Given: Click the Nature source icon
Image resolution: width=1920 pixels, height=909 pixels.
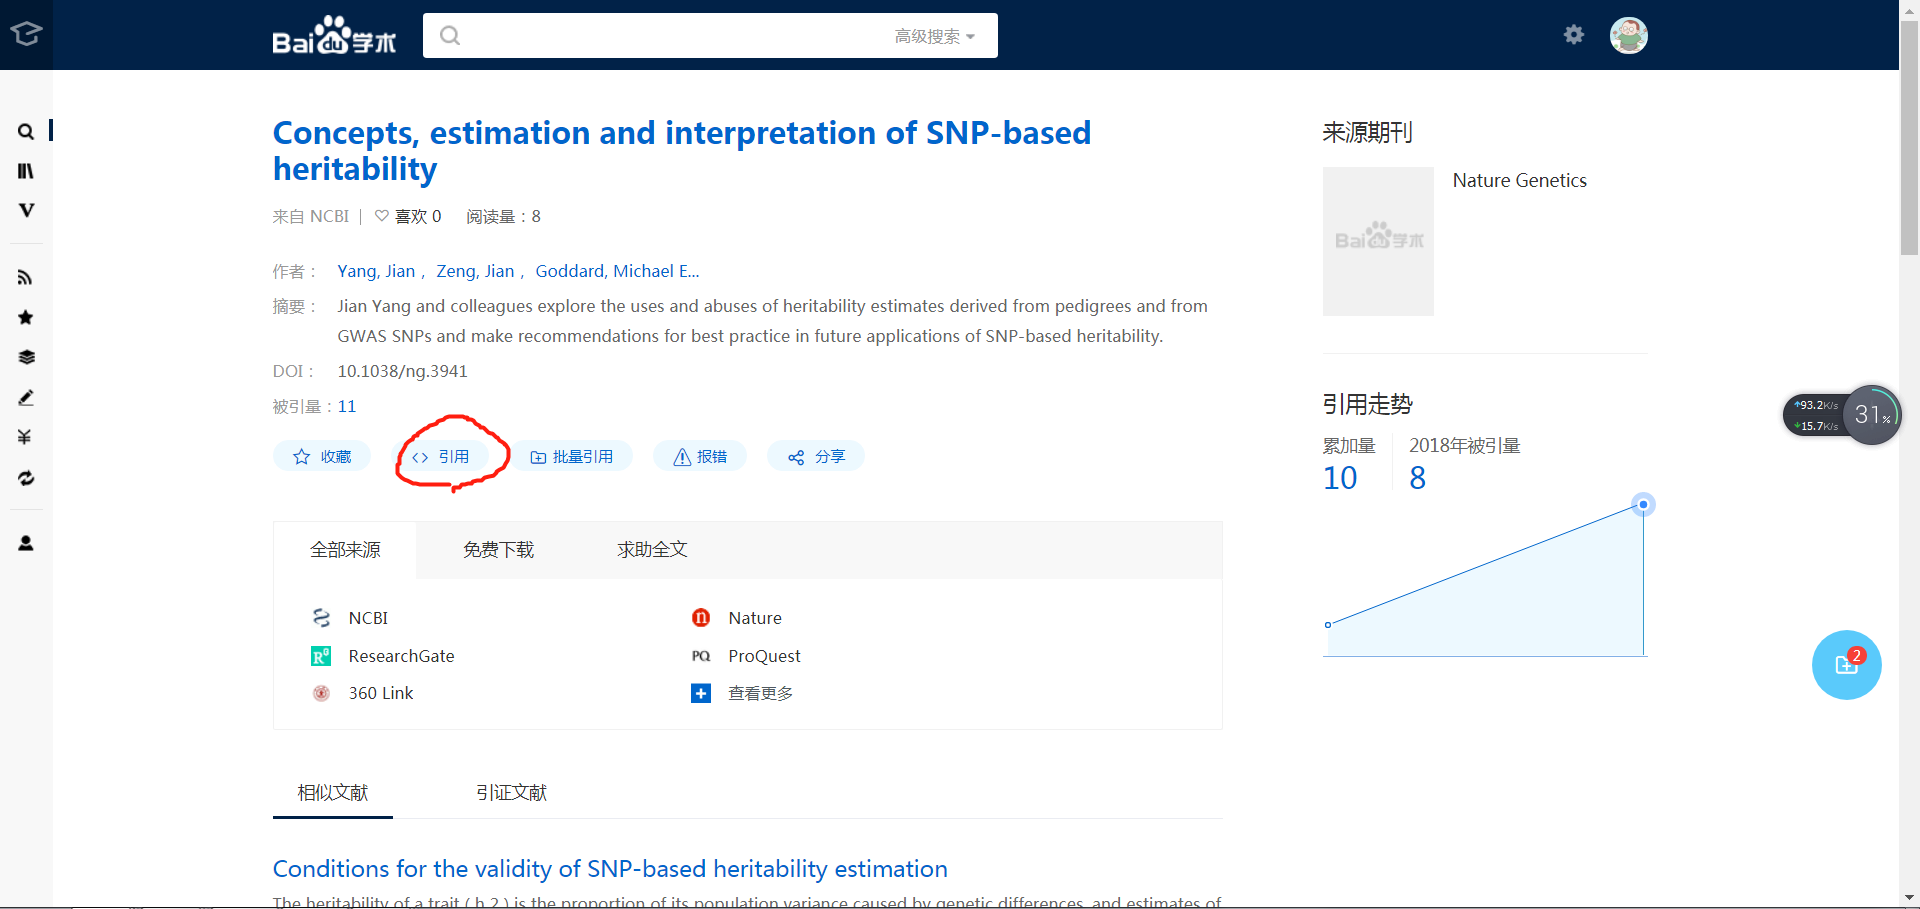Looking at the screenshot, I should pos(701,618).
